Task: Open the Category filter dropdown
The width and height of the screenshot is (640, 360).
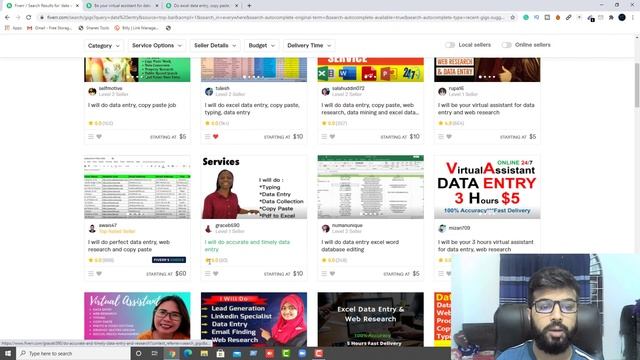Action: pos(103,45)
